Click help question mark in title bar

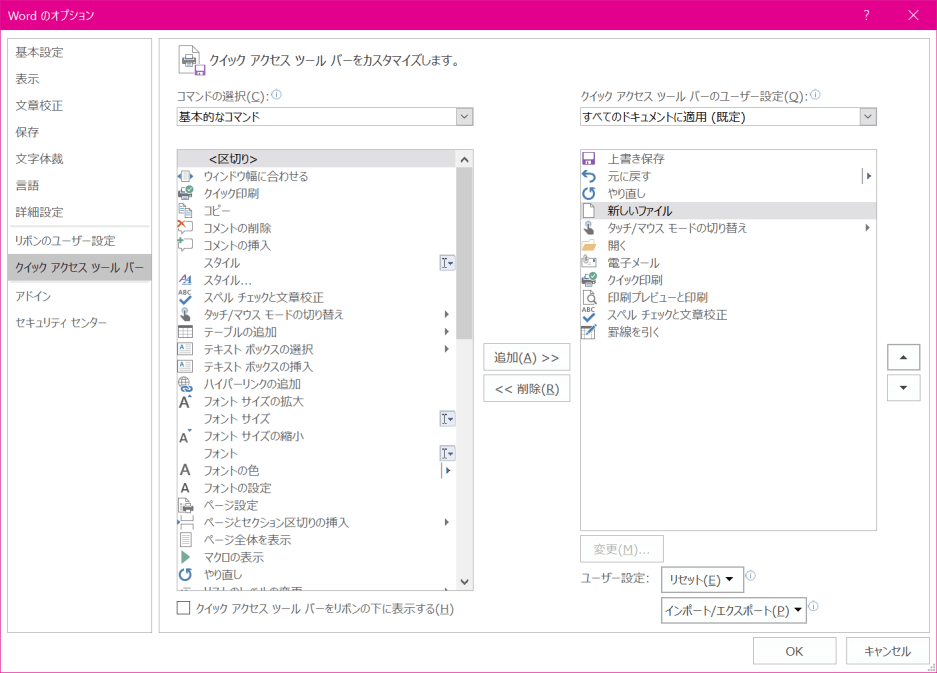(866, 15)
